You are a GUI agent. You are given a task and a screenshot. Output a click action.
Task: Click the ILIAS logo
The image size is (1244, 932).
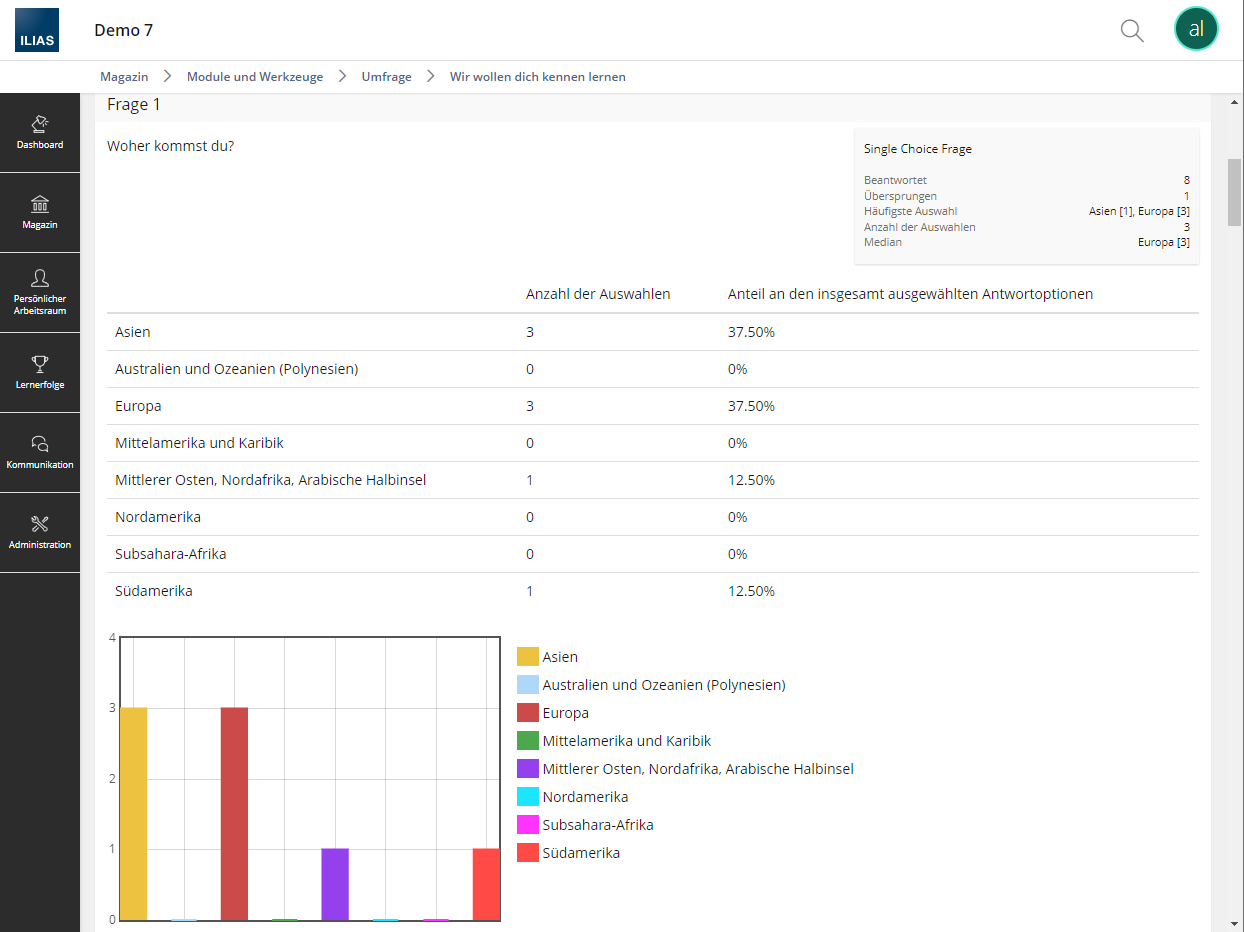(x=37, y=30)
